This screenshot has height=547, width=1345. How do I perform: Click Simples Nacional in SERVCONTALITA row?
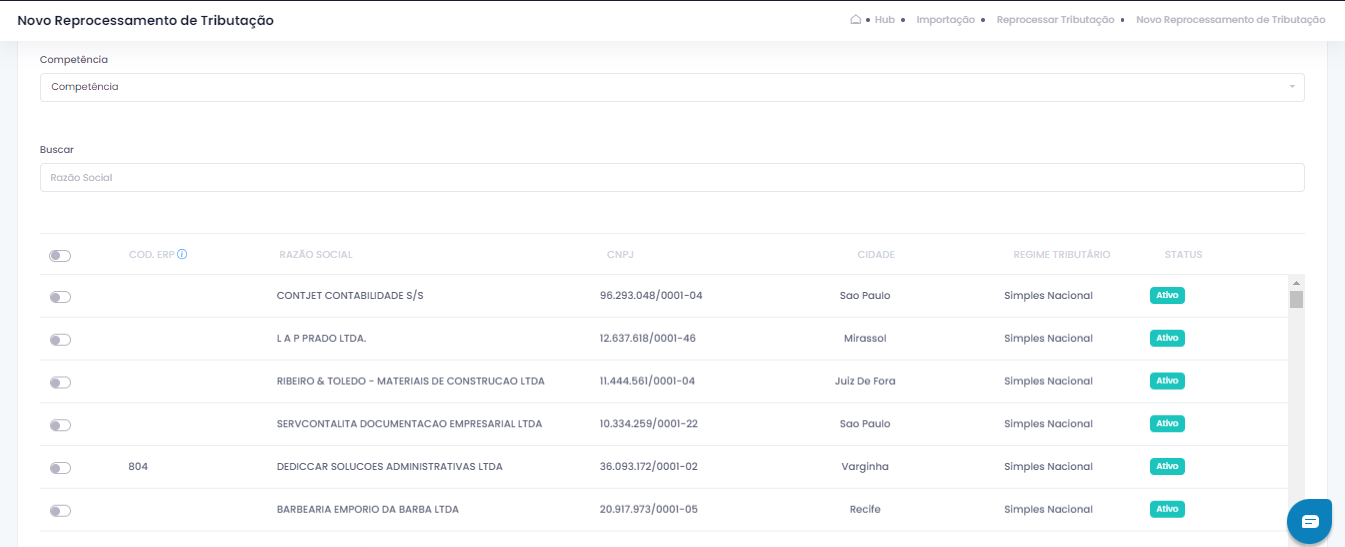click(1048, 424)
